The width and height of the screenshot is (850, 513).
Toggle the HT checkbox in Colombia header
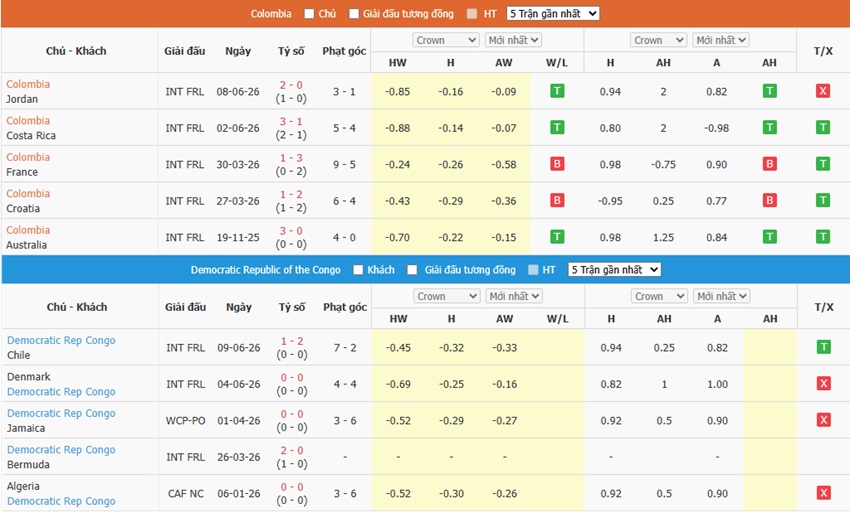point(472,14)
